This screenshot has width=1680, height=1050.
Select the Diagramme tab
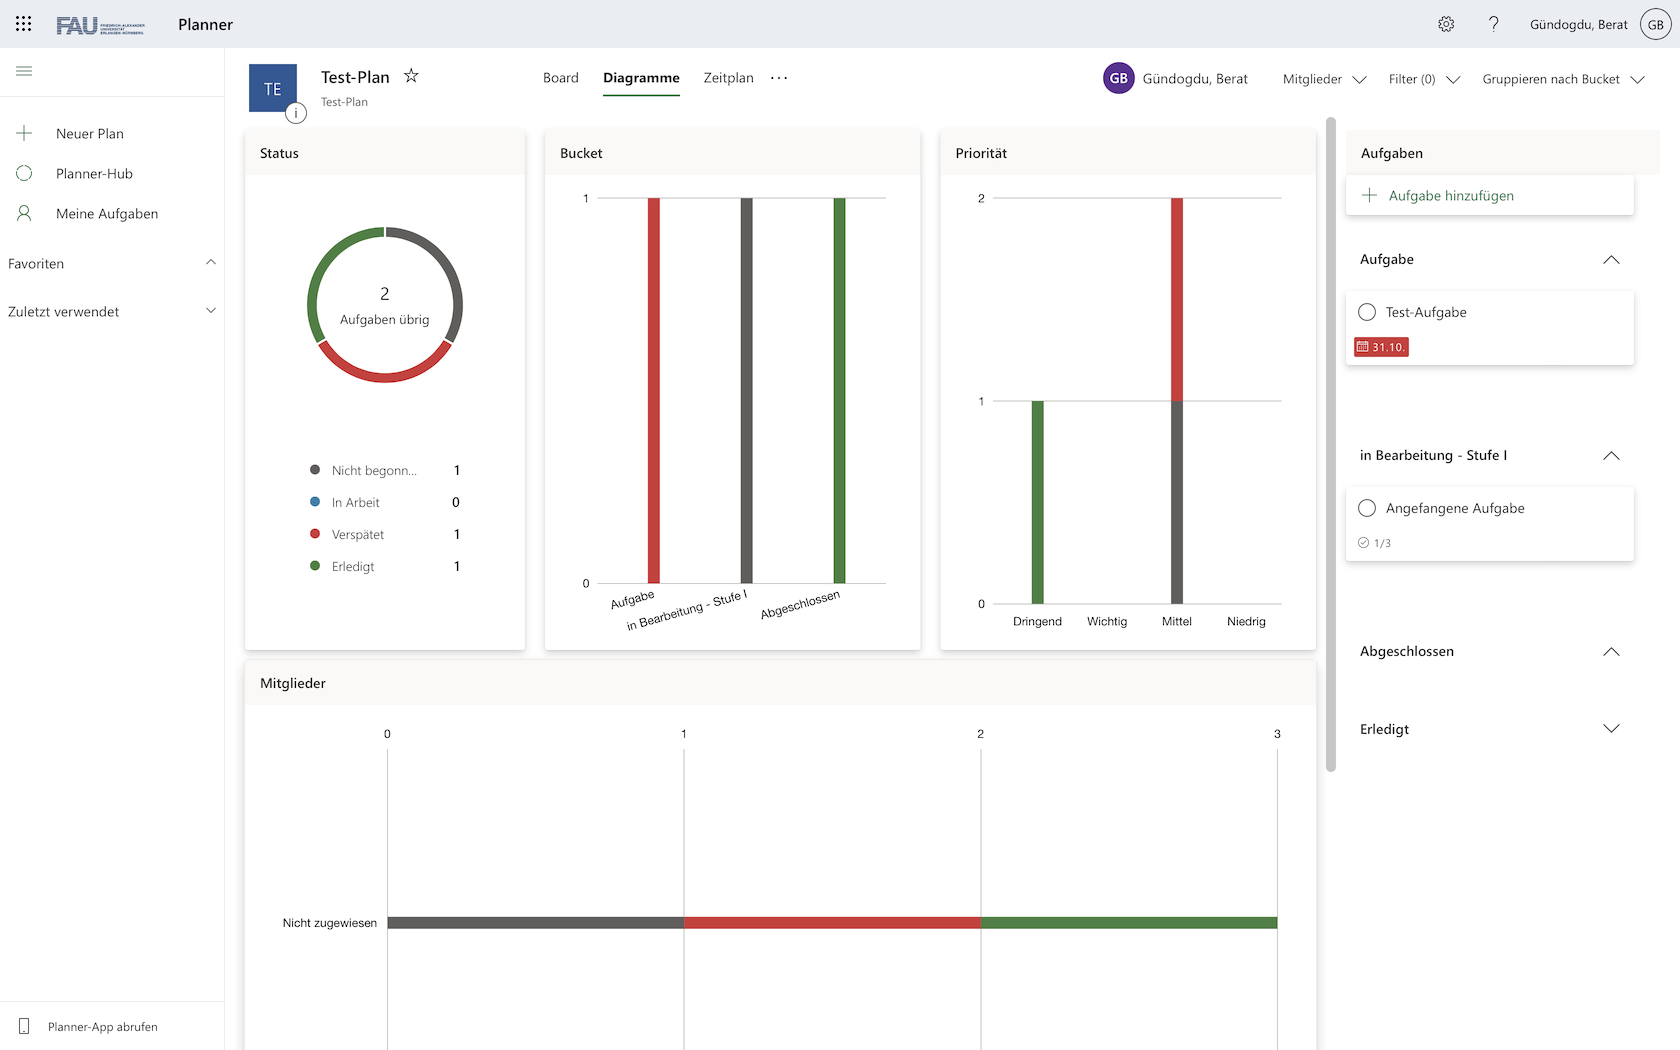tap(641, 78)
